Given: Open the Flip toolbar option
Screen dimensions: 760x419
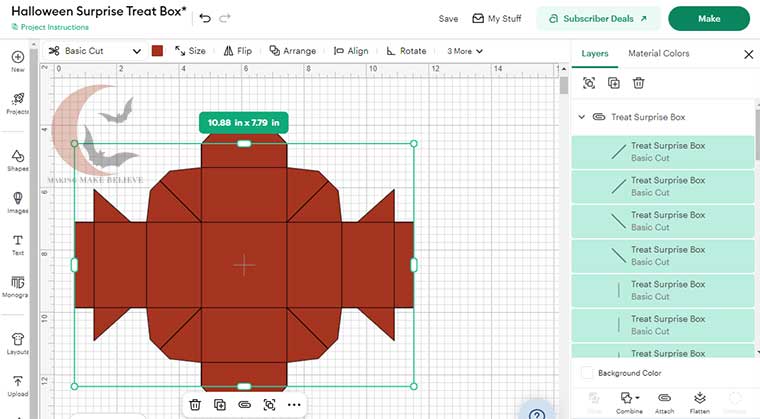Looking at the screenshot, I should click(x=238, y=50).
